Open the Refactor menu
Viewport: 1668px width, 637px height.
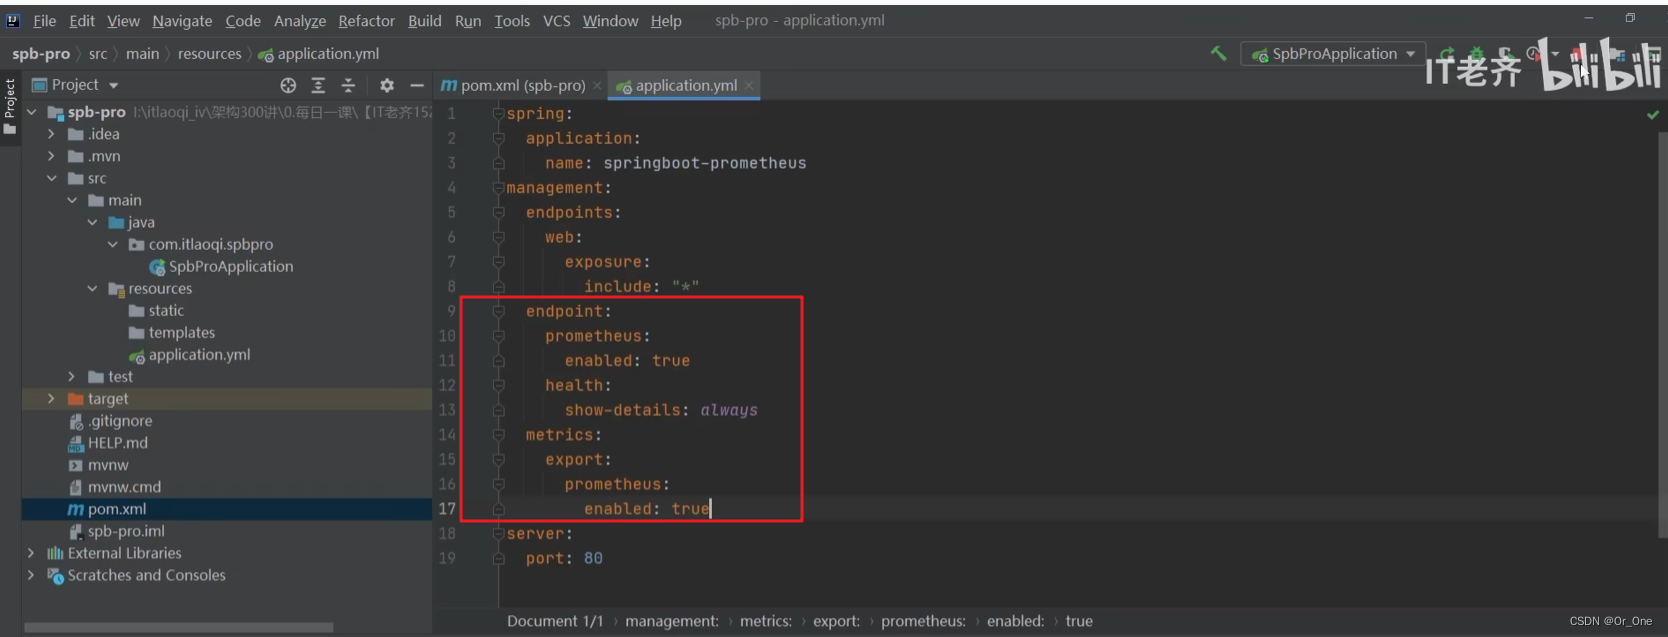[366, 21]
